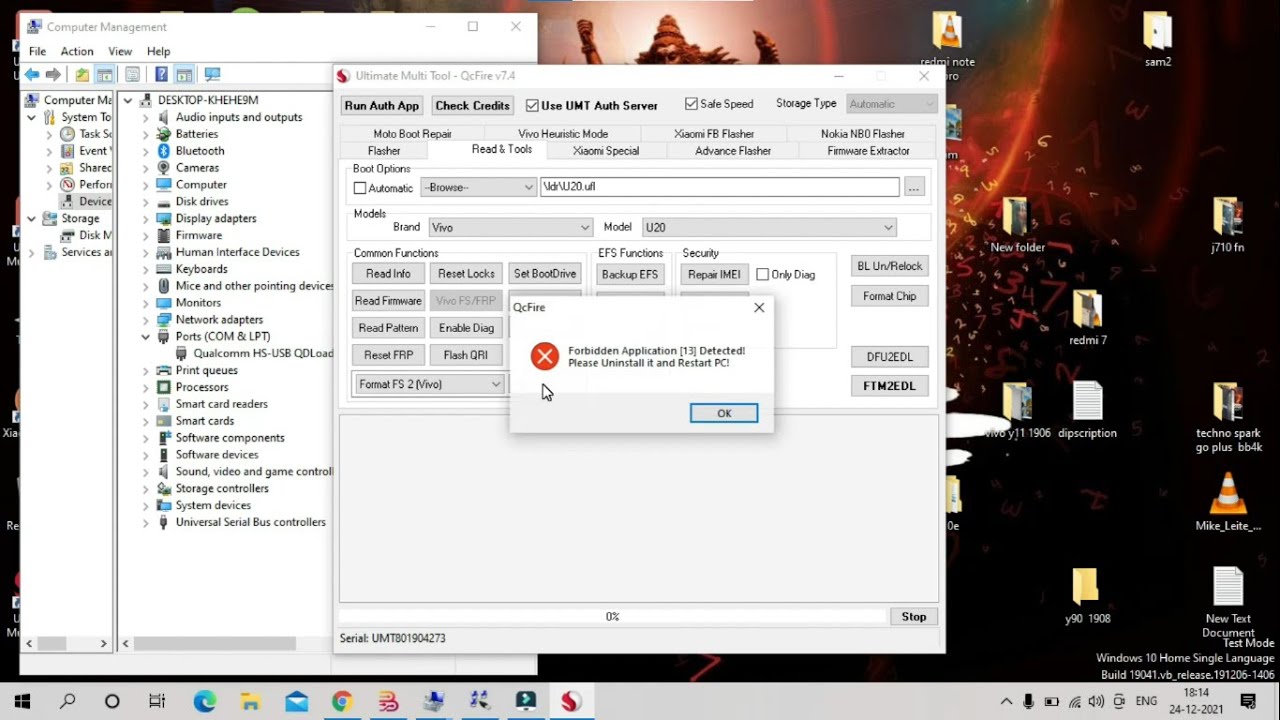Toggle the Safe Speed checkbox
The image size is (1280, 720).
(x=691, y=104)
